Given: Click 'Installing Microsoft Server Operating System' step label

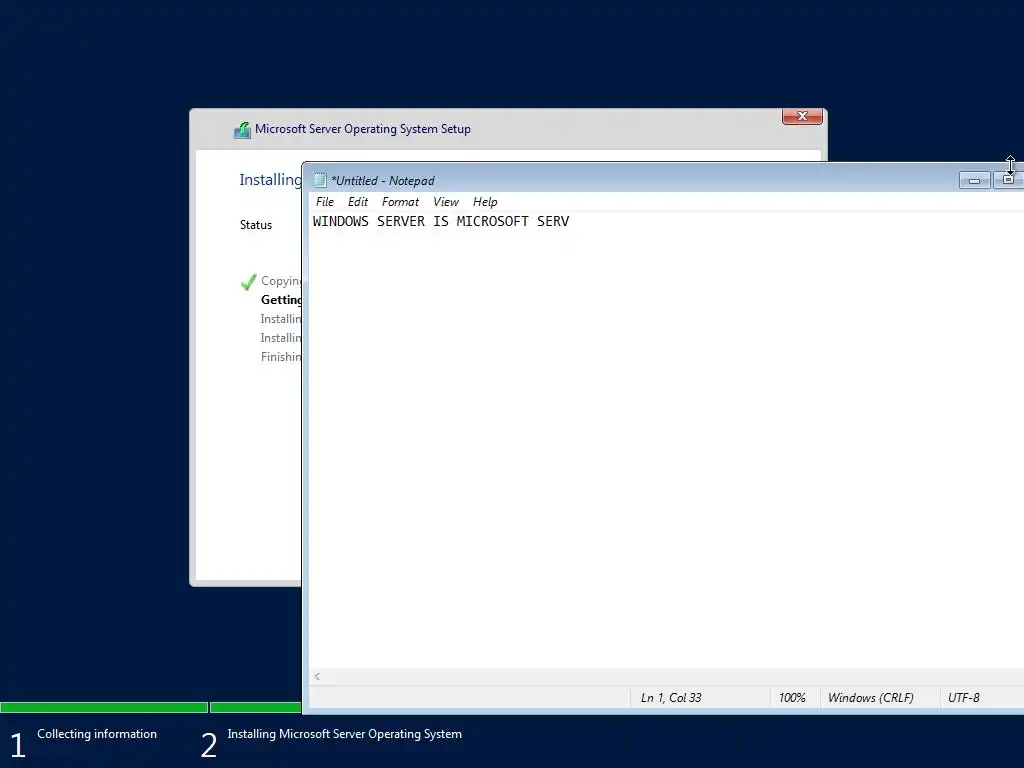Looking at the screenshot, I should tap(345, 734).
